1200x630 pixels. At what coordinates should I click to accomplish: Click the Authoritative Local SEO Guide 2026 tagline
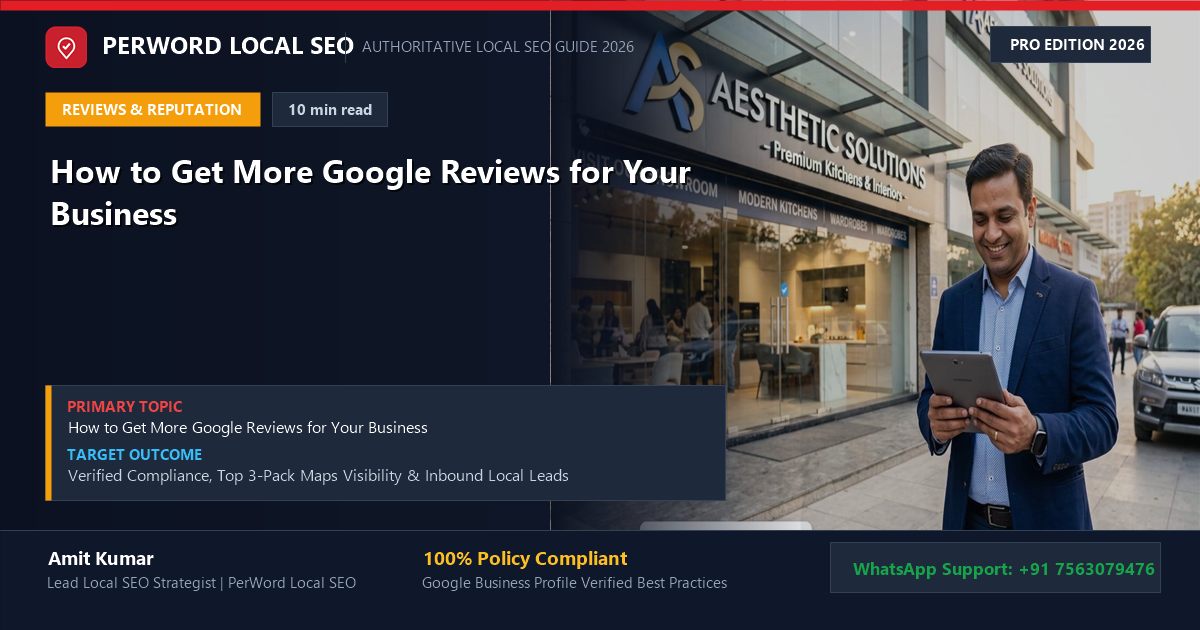tap(498, 47)
